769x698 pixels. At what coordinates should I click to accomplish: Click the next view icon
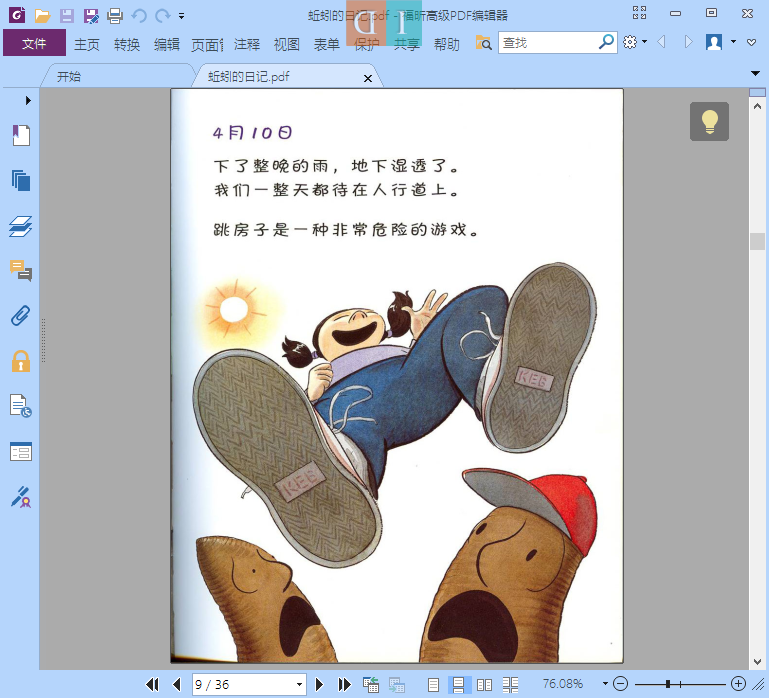pyautogui.click(x=397, y=684)
